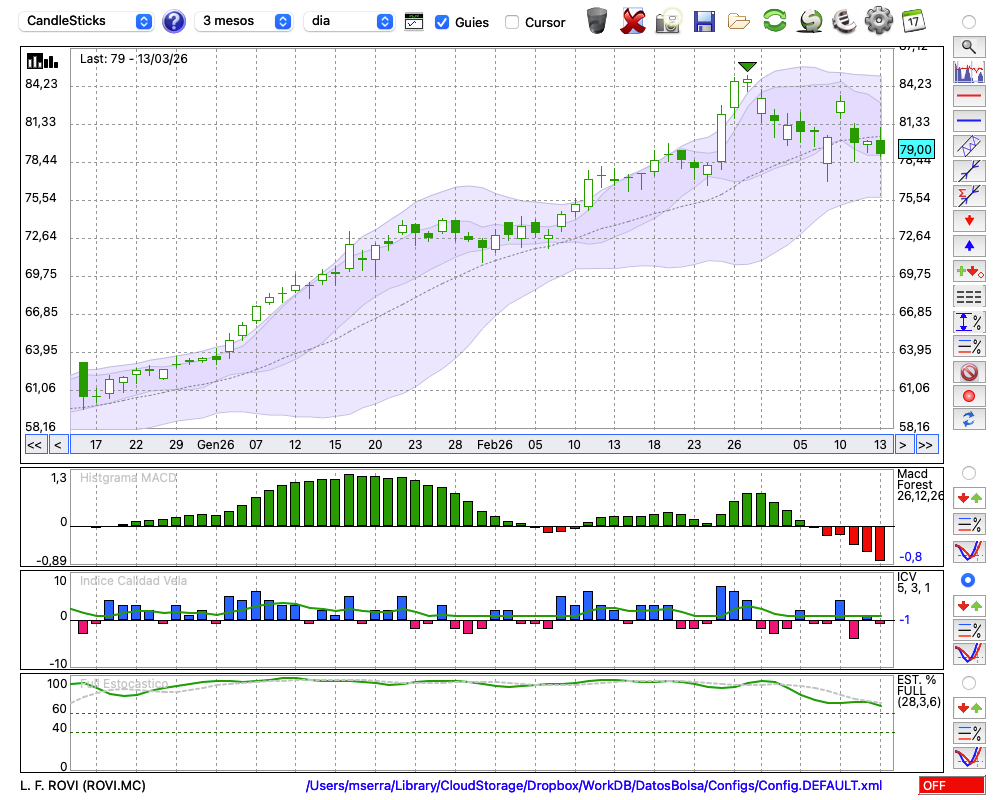This screenshot has width=1000, height=800.
Task: Click the red-green arrows icon in MACD panel
Action: (969, 498)
